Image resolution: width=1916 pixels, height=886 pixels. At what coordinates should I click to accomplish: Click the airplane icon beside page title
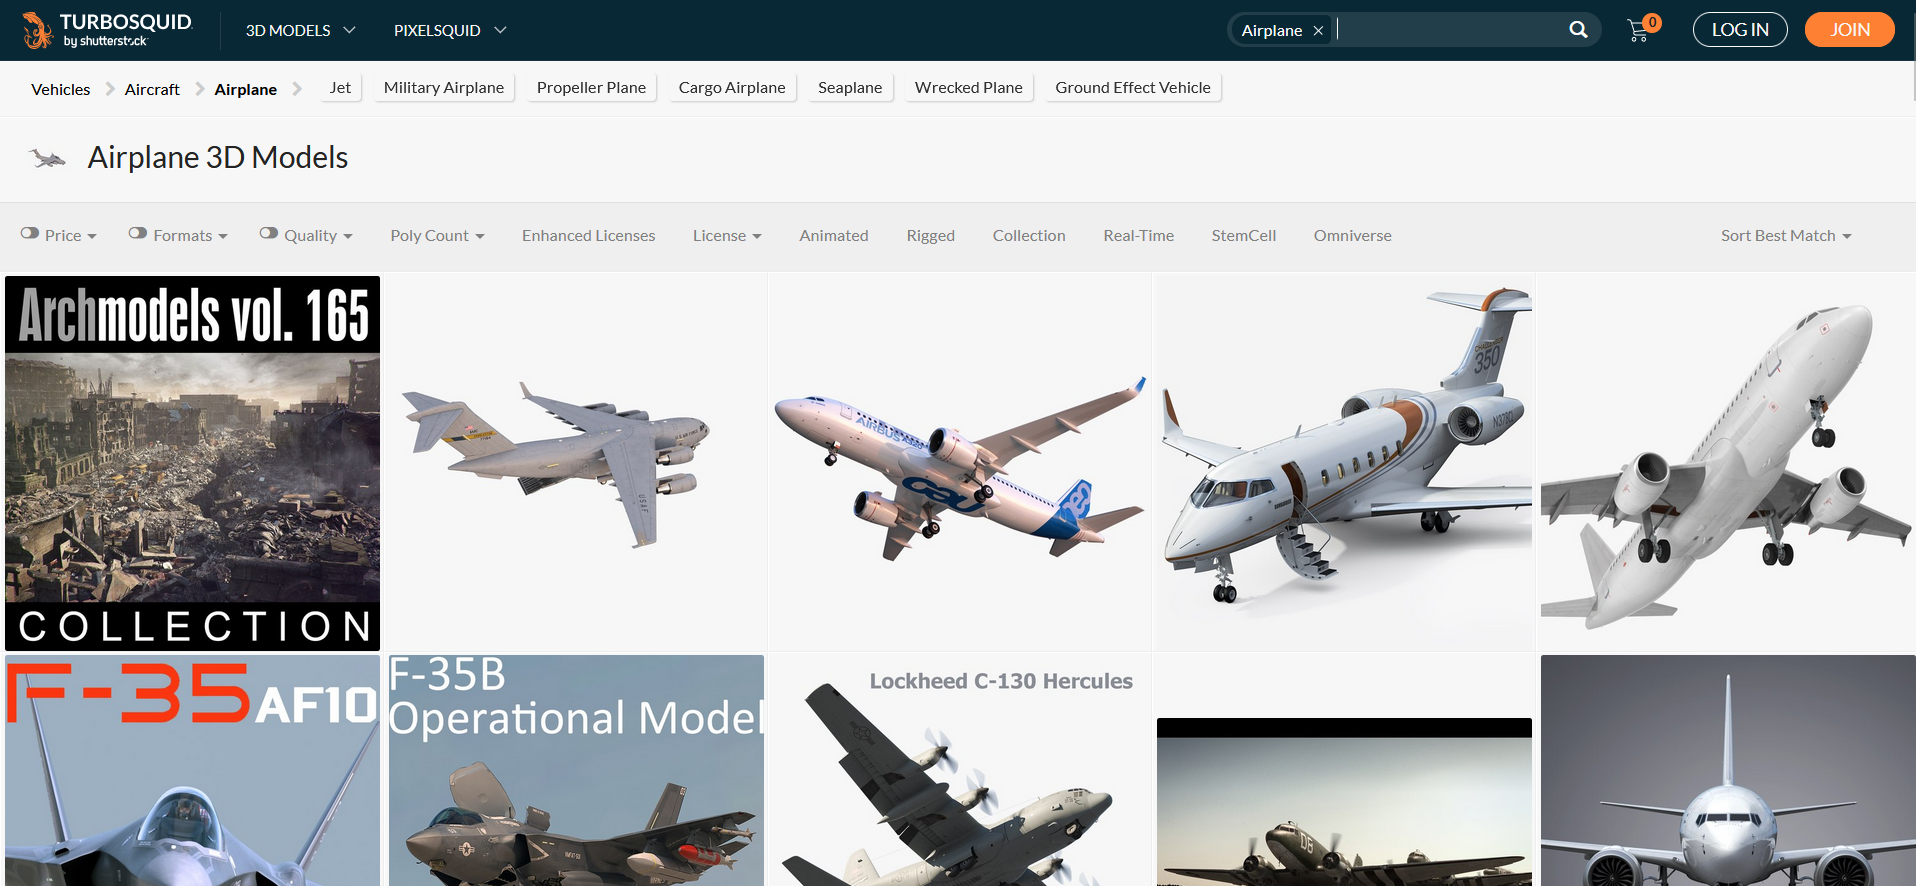pyautogui.click(x=47, y=158)
